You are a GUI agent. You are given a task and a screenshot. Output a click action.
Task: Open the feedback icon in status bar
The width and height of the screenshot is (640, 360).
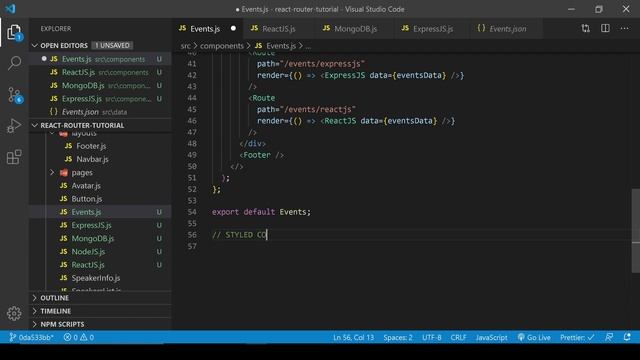[609, 337]
